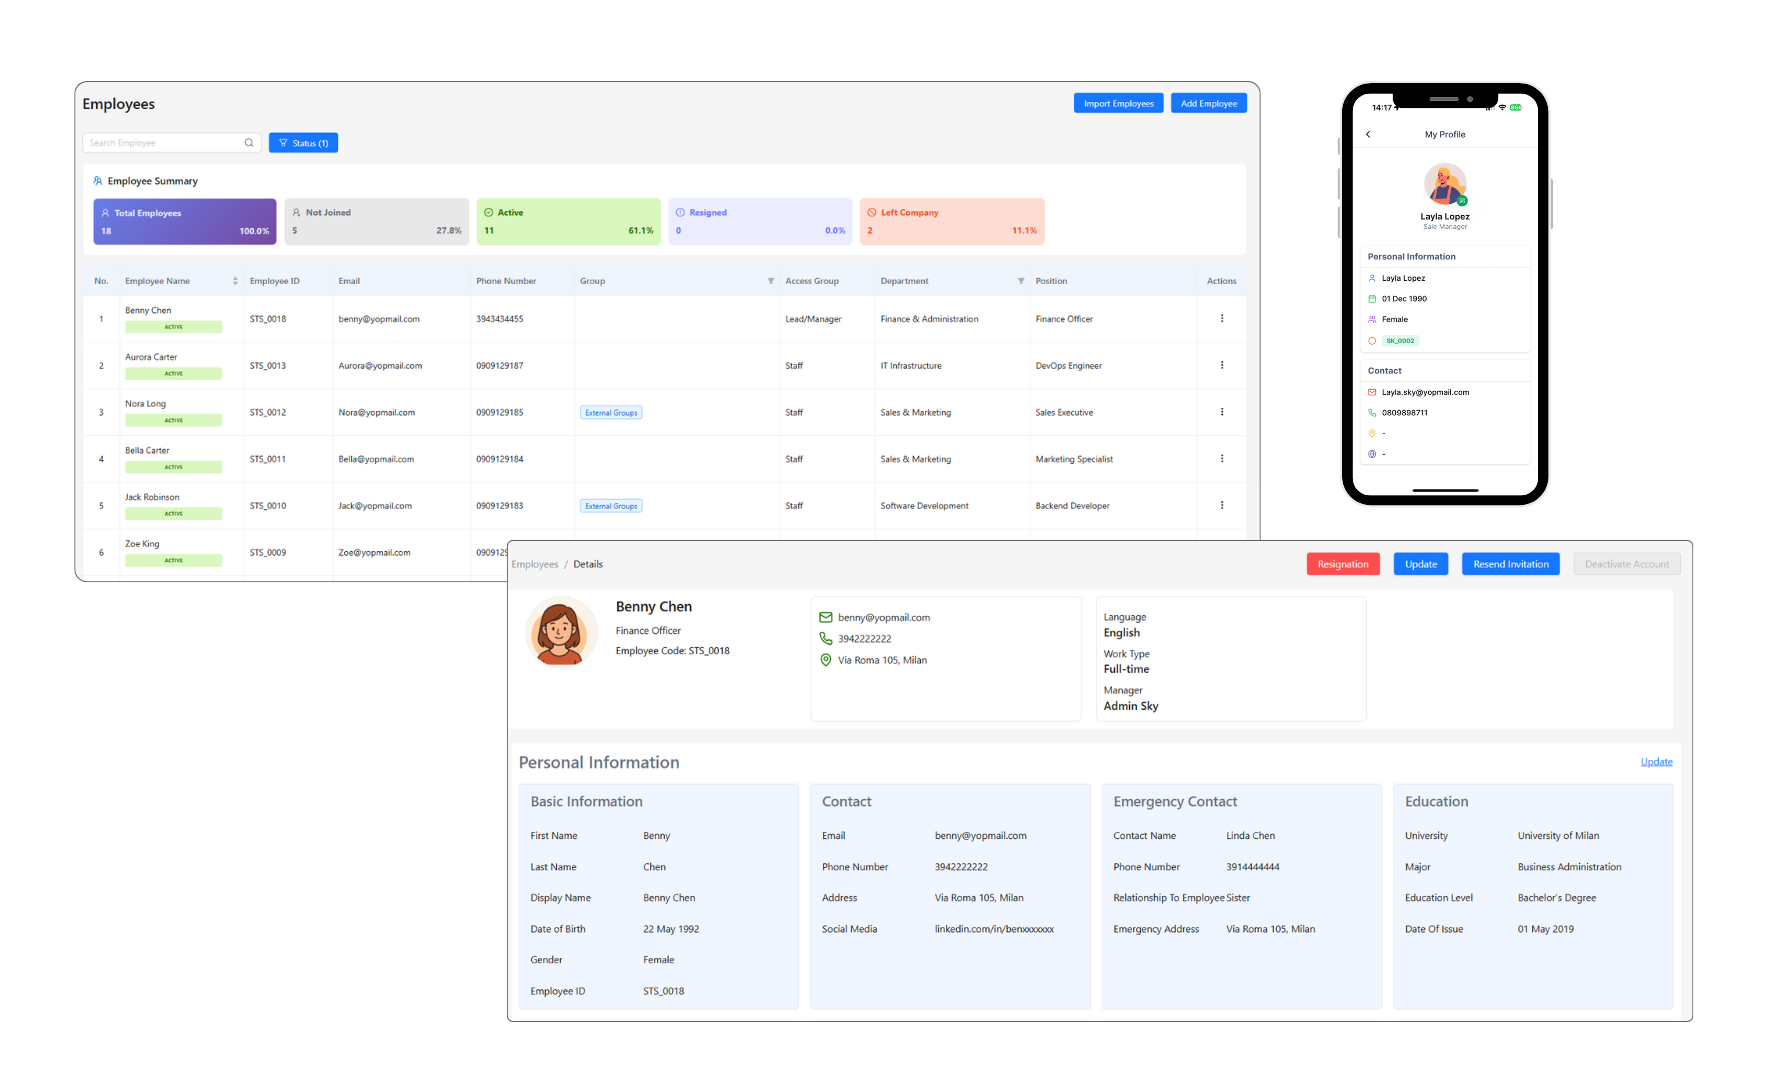This screenshot has height=1078, width=1769.
Task: Click into the Search Employee field
Action: pyautogui.click(x=165, y=143)
